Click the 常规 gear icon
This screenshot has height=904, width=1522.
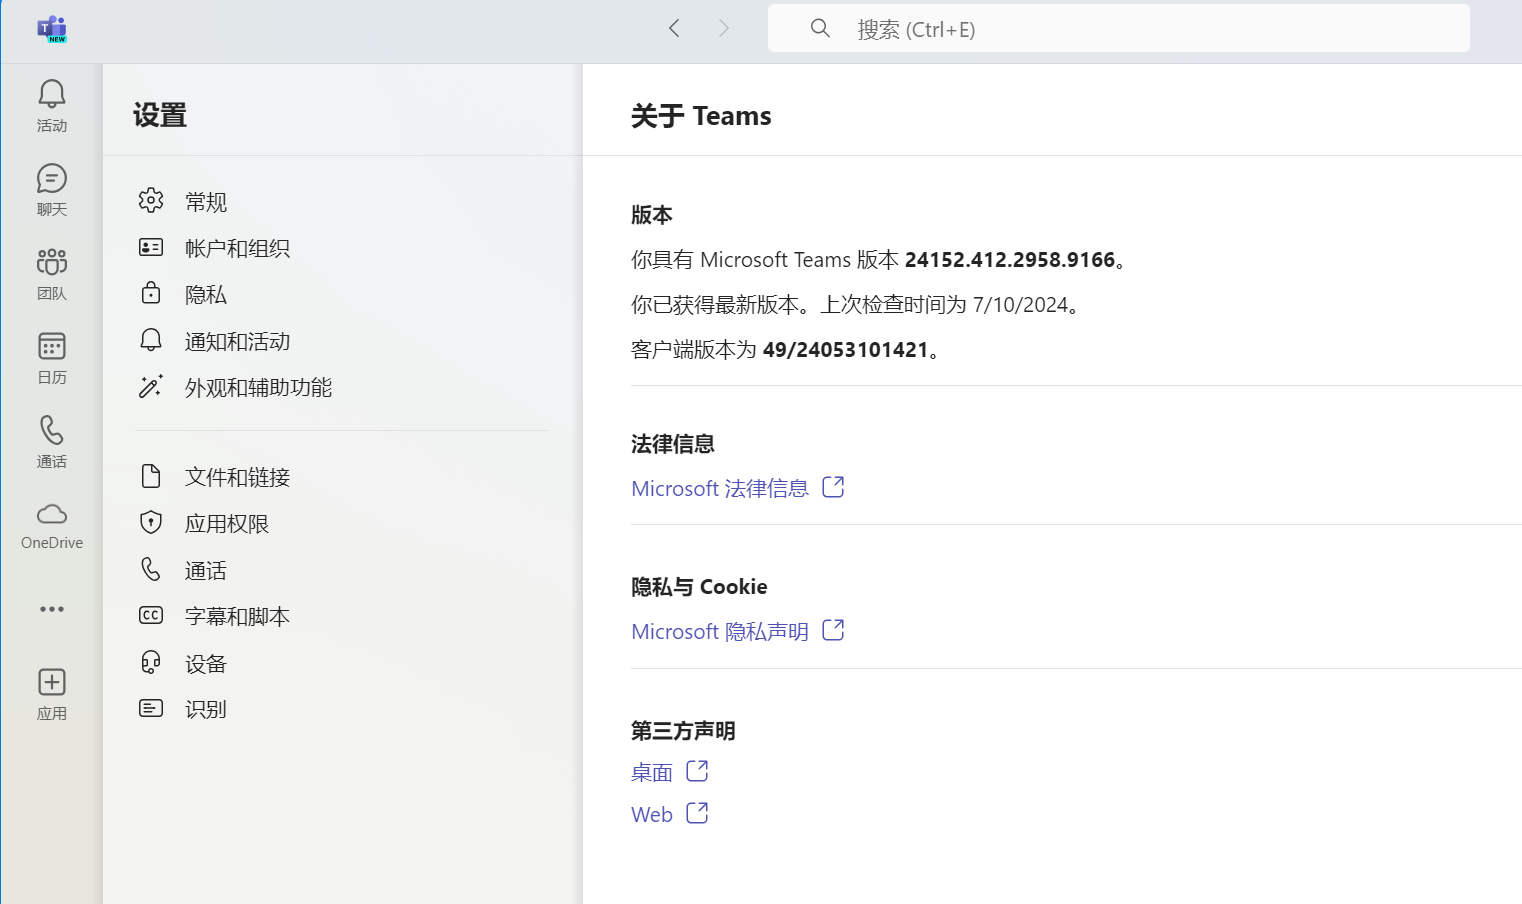point(151,200)
